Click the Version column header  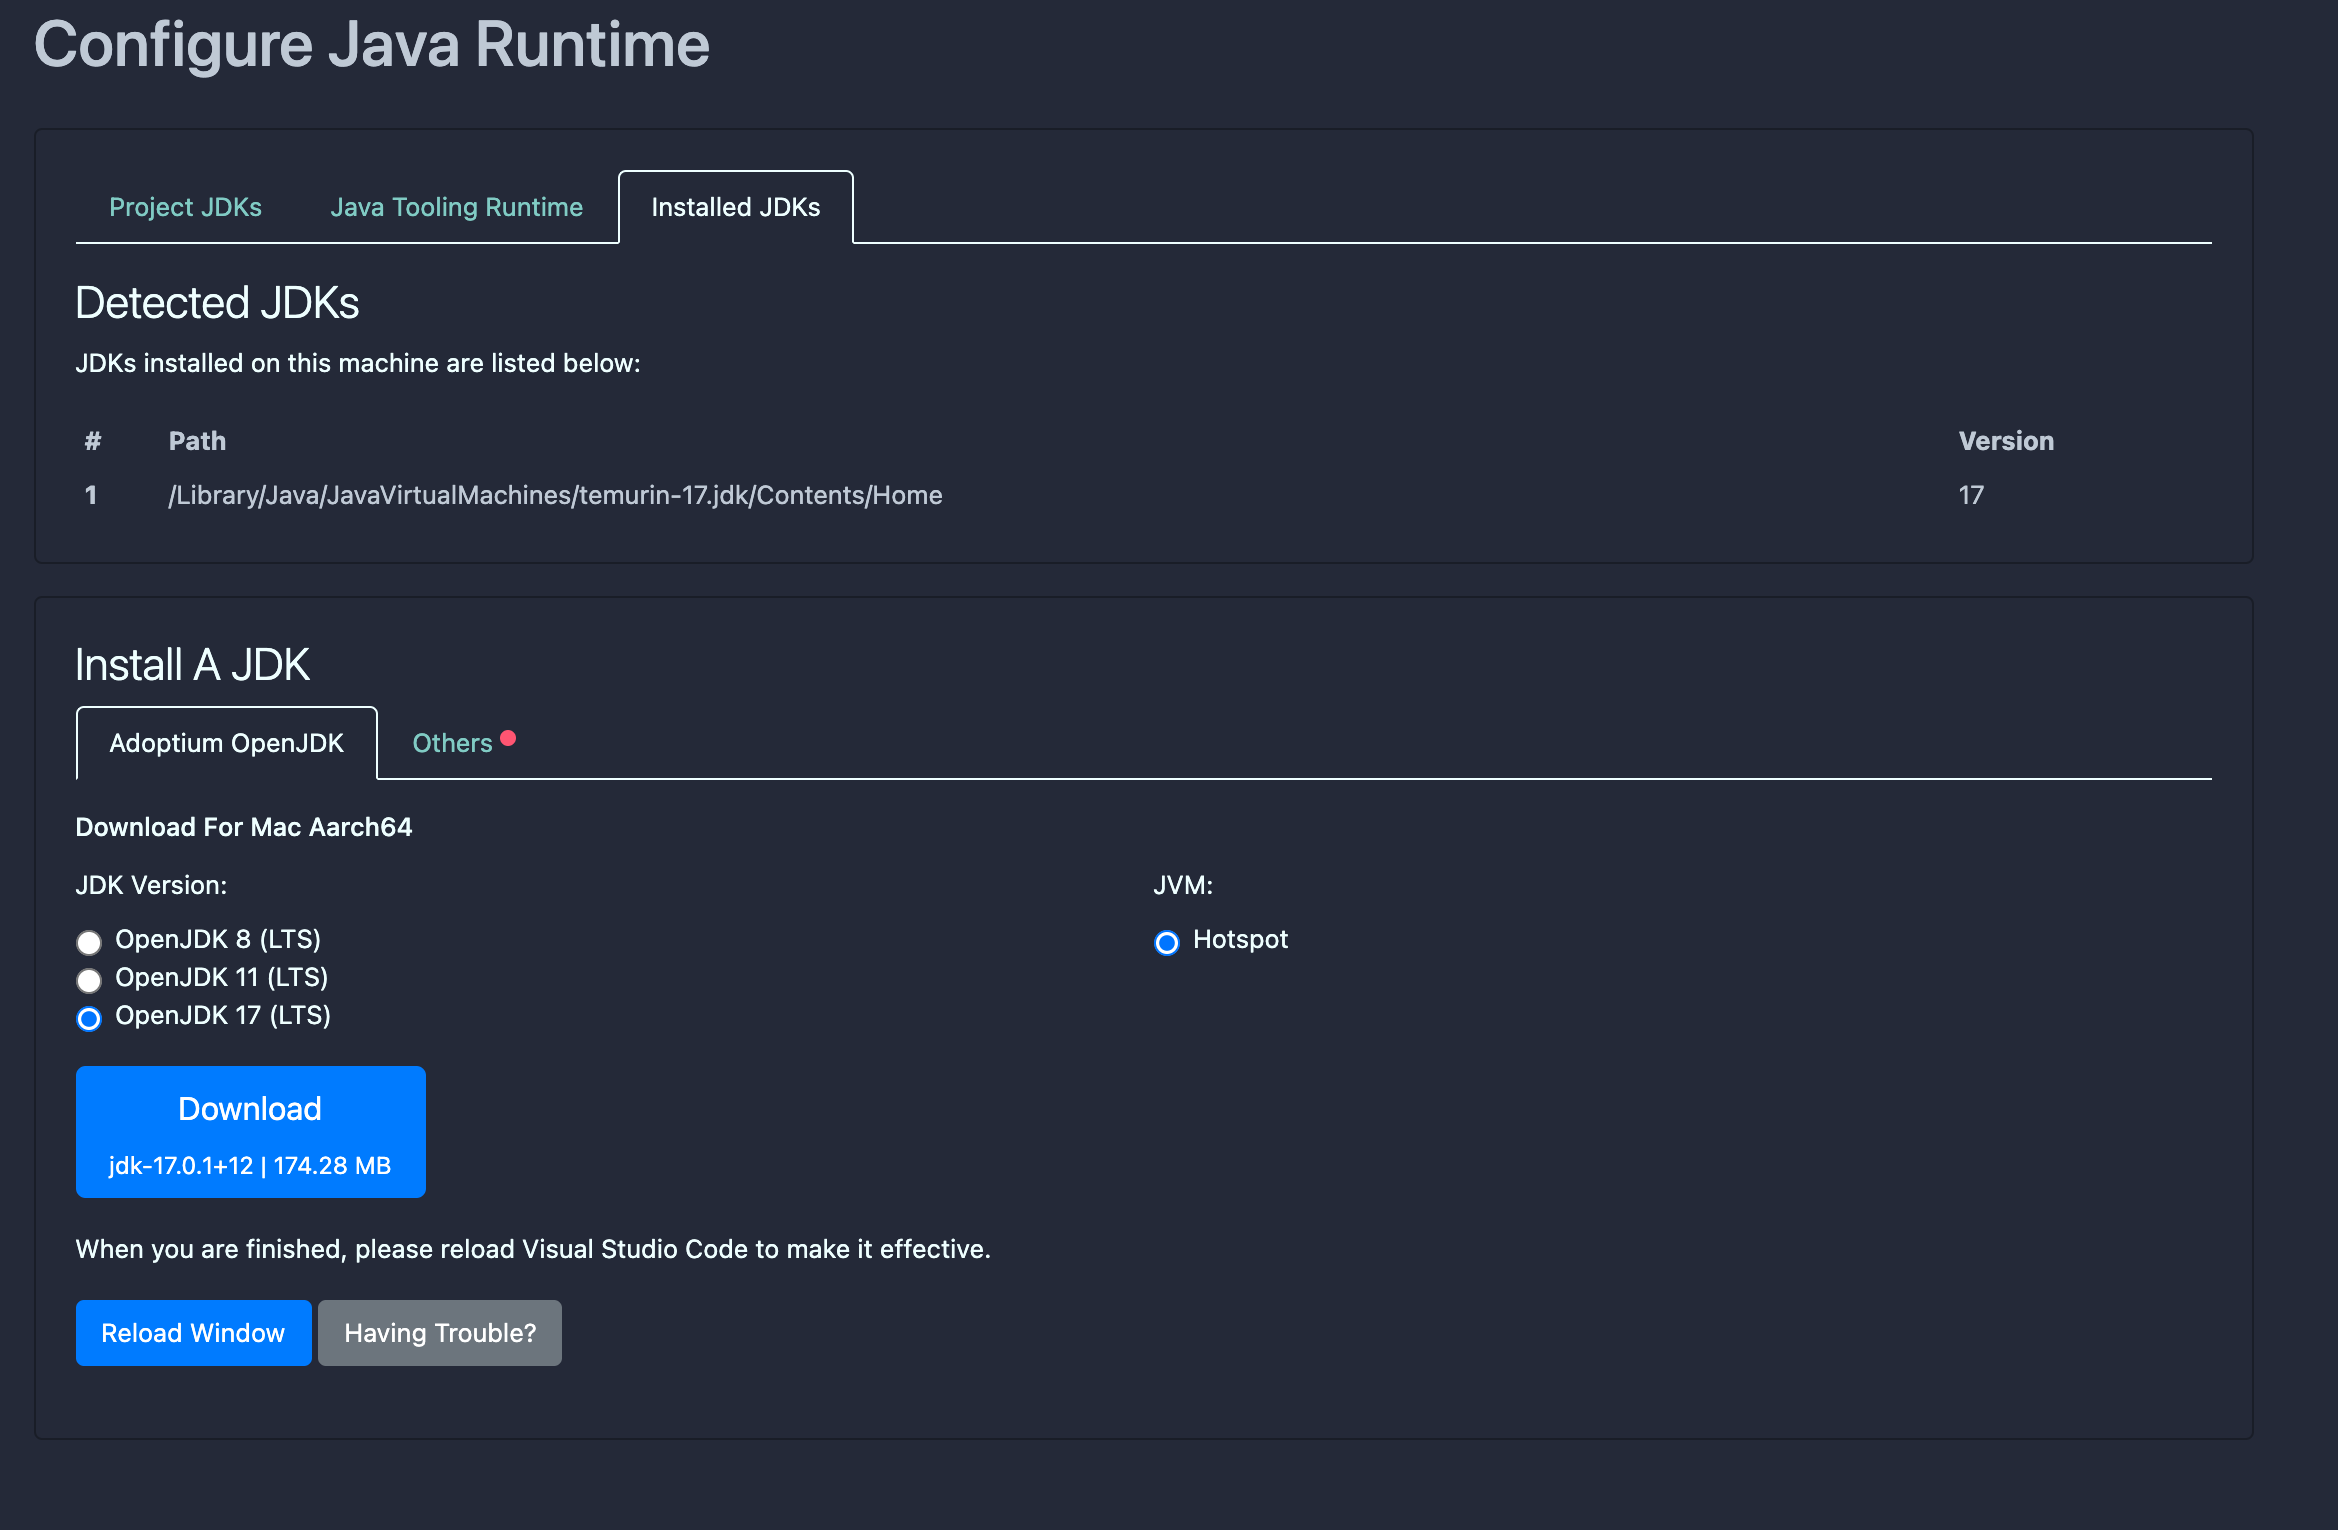pyautogui.click(x=2005, y=441)
